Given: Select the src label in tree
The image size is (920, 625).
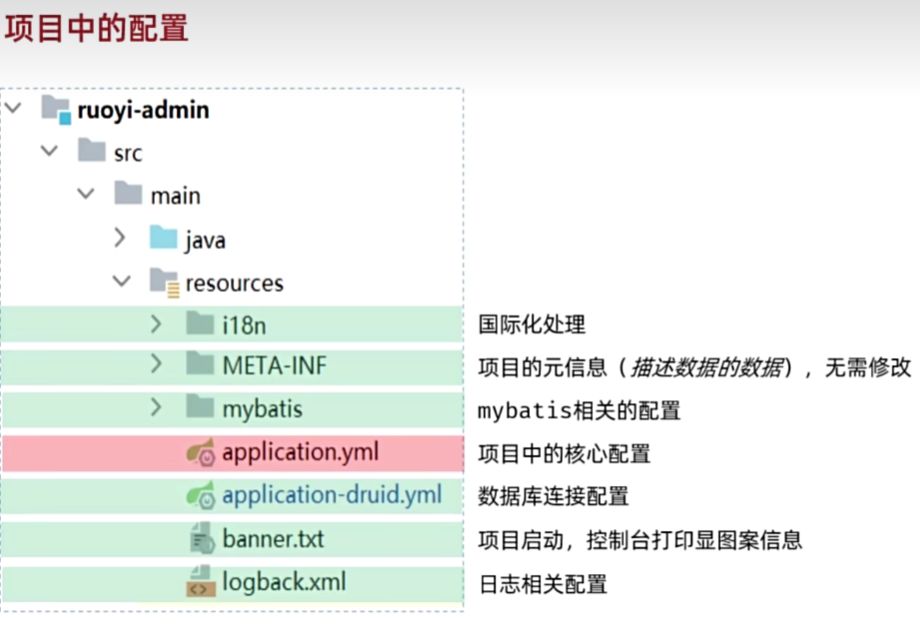Looking at the screenshot, I should pos(128,153).
